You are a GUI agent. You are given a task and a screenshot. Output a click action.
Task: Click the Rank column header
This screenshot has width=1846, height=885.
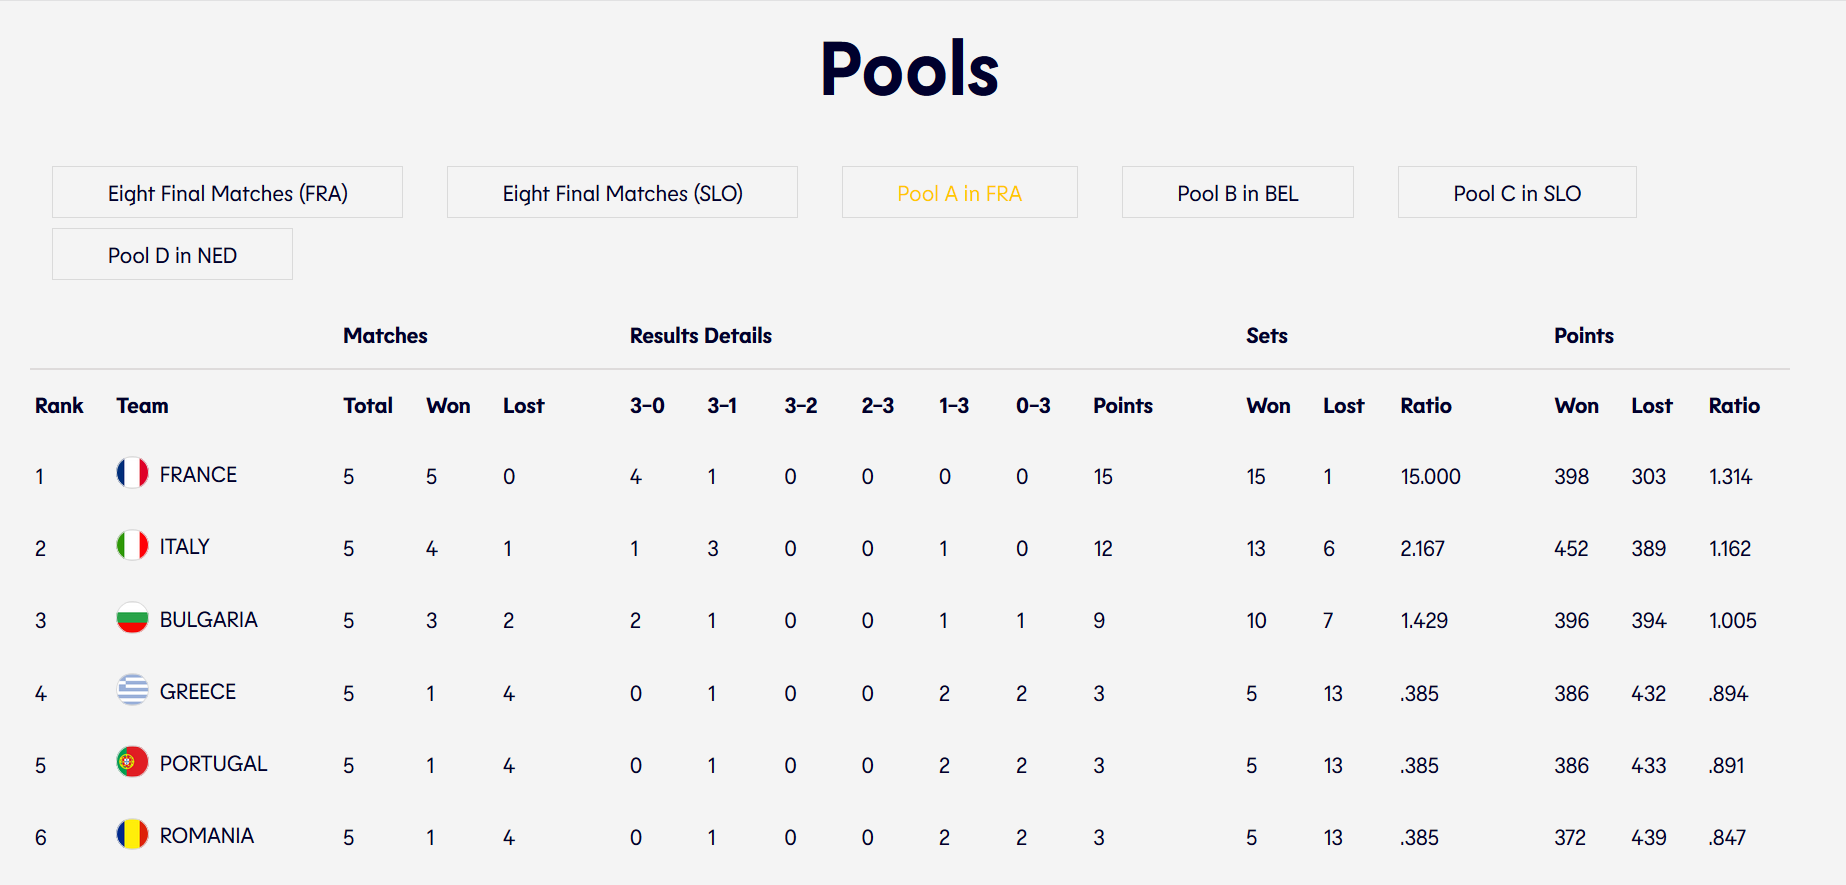[59, 406]
